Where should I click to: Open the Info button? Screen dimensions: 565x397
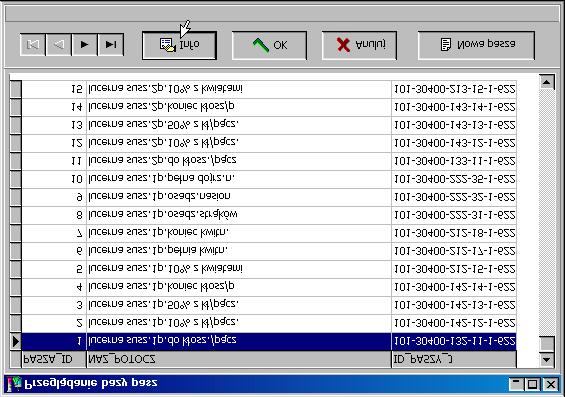(x=179, y=45)
